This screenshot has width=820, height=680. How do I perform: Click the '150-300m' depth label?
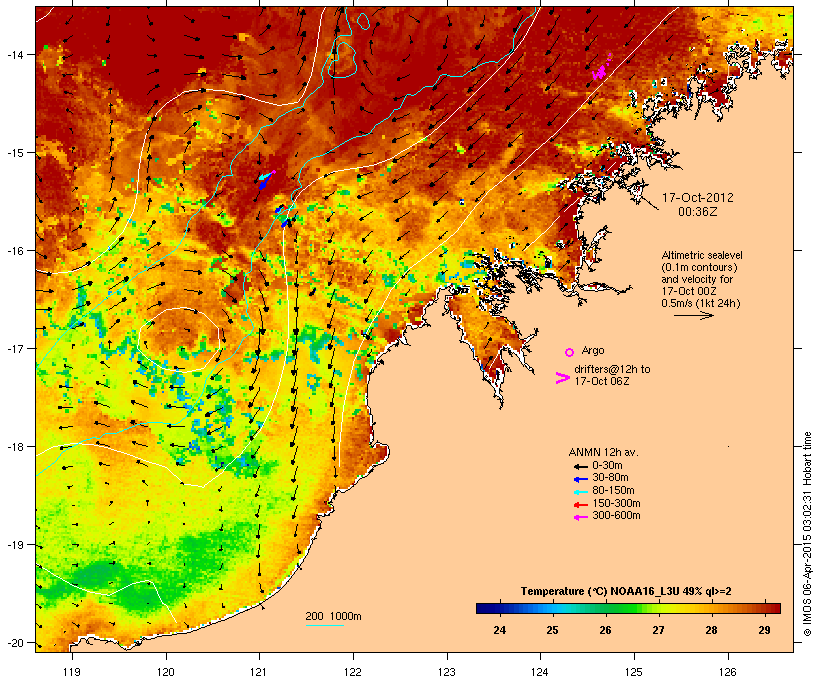617,503
